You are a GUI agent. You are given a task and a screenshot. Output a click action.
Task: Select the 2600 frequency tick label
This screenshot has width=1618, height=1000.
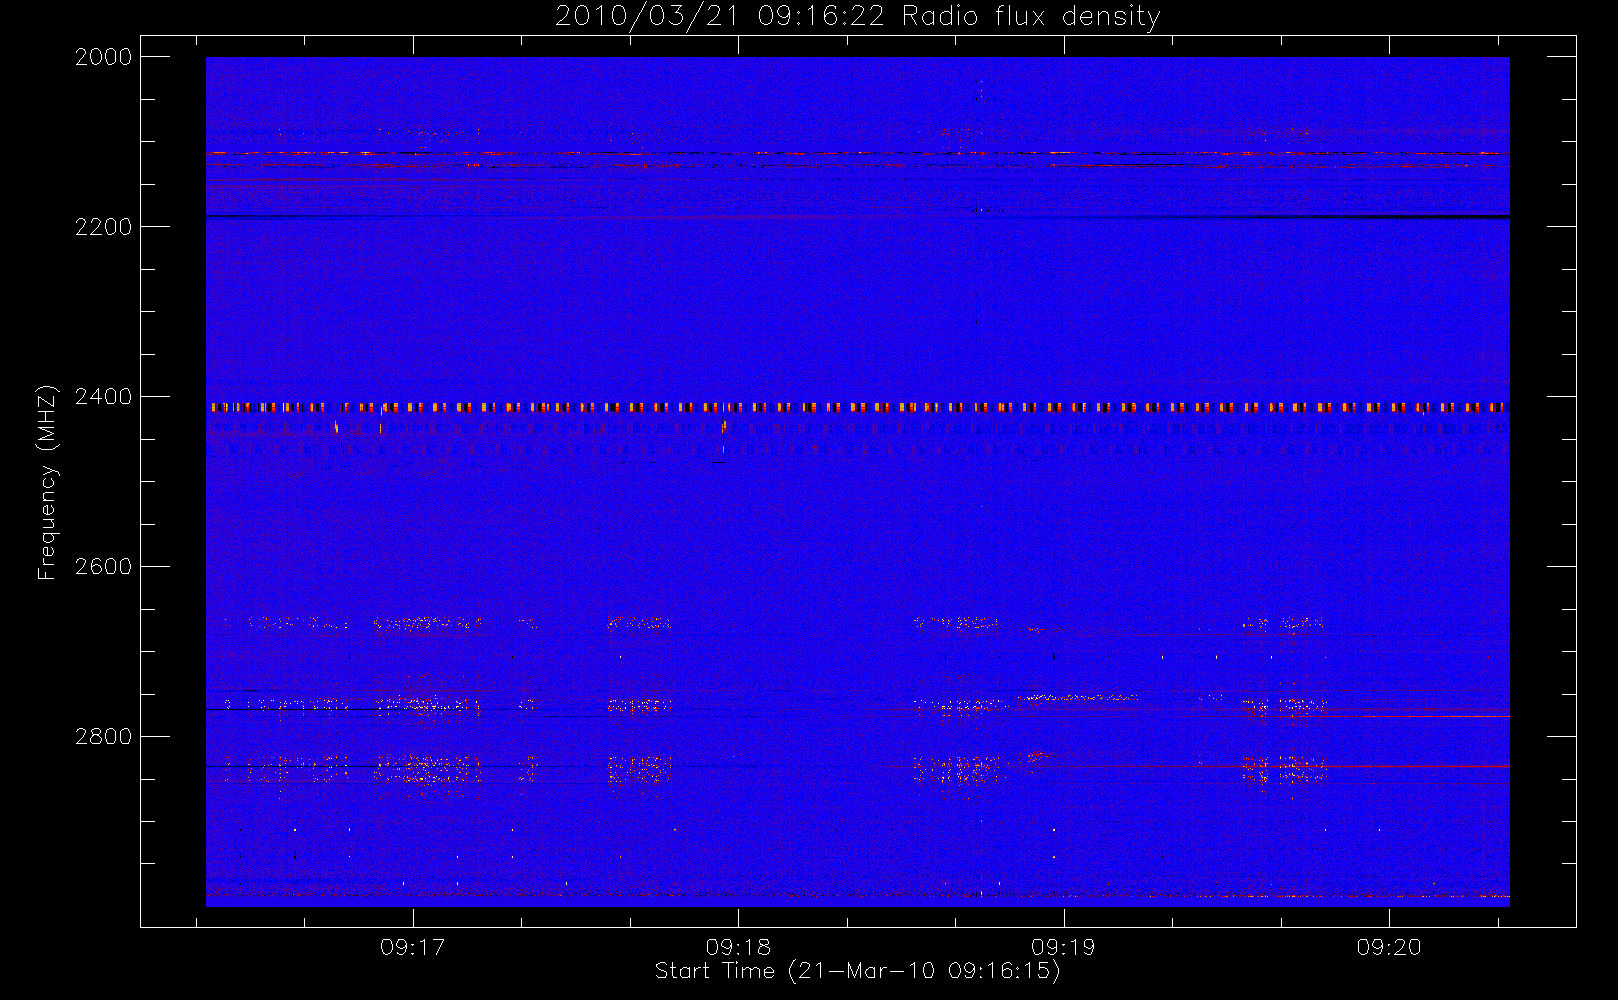pos(104,567)
